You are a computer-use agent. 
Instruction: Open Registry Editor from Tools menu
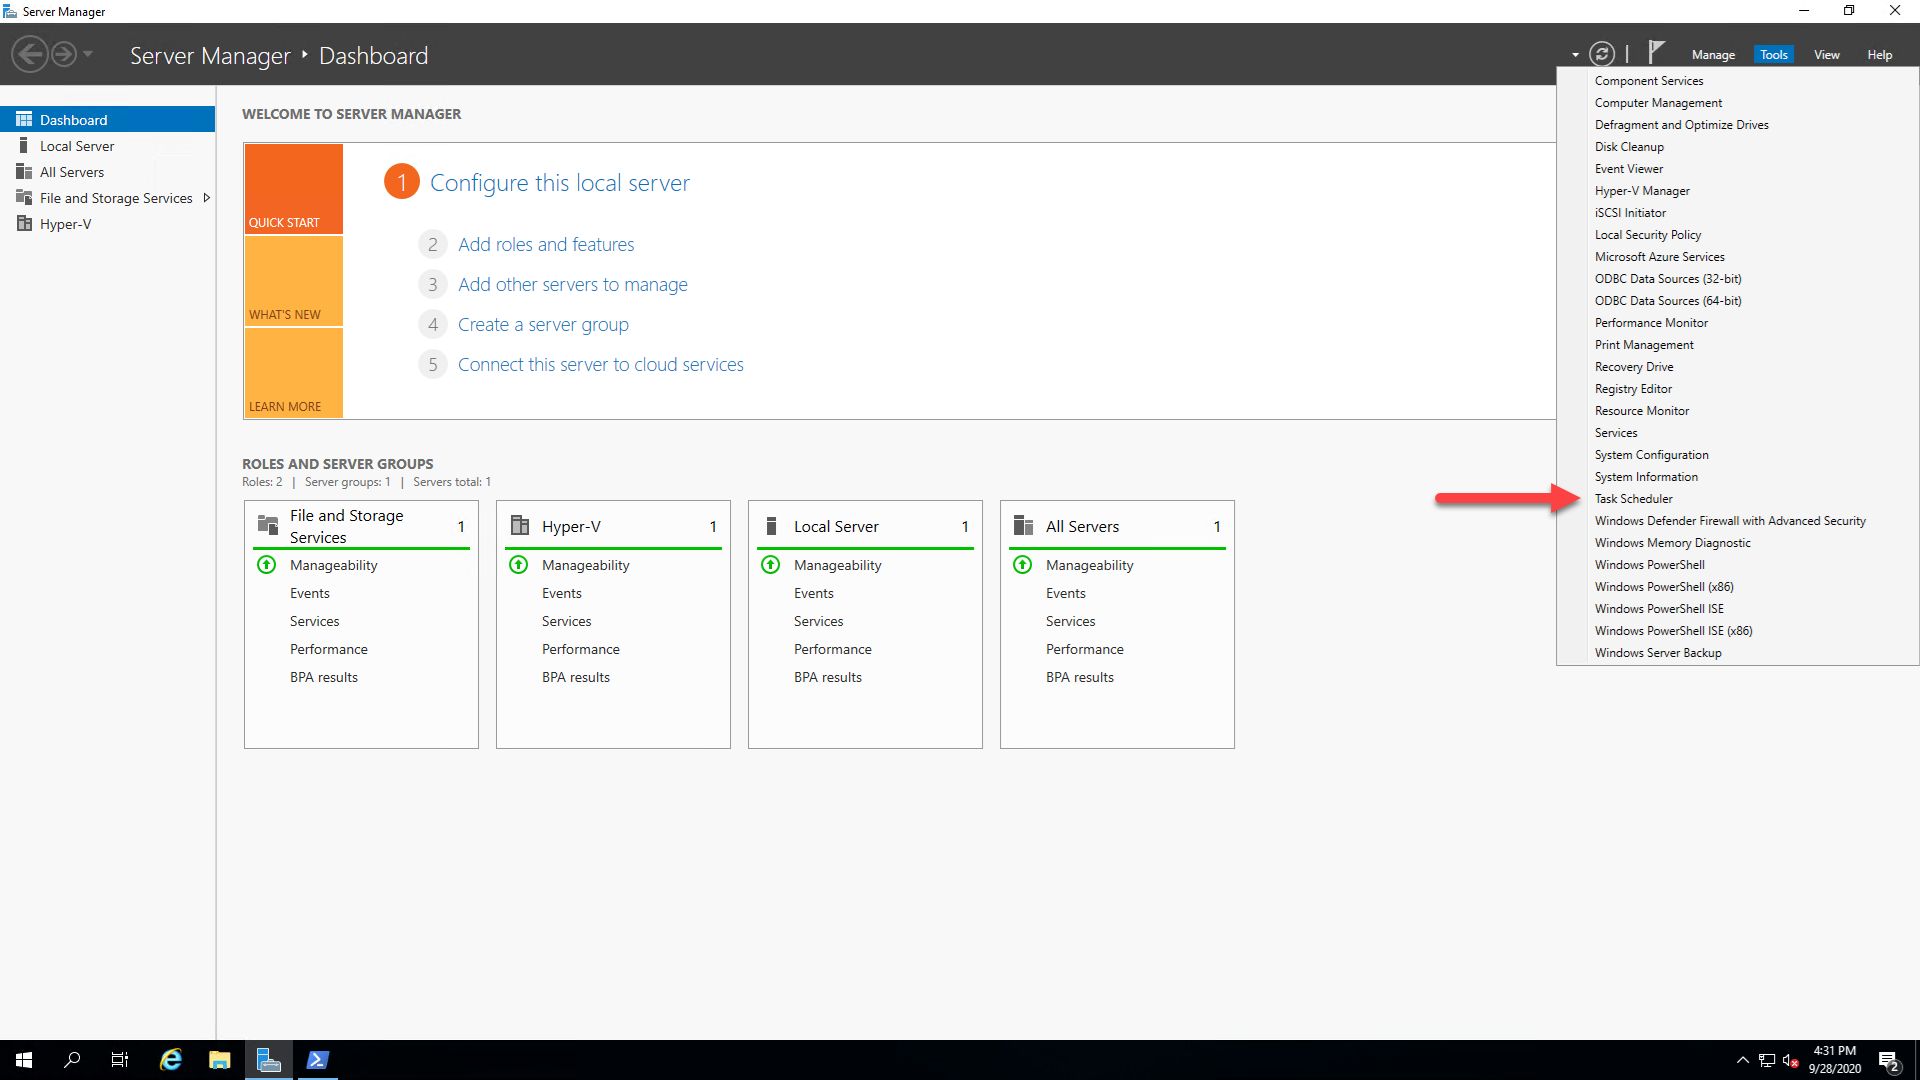[x=1738, y=389]
